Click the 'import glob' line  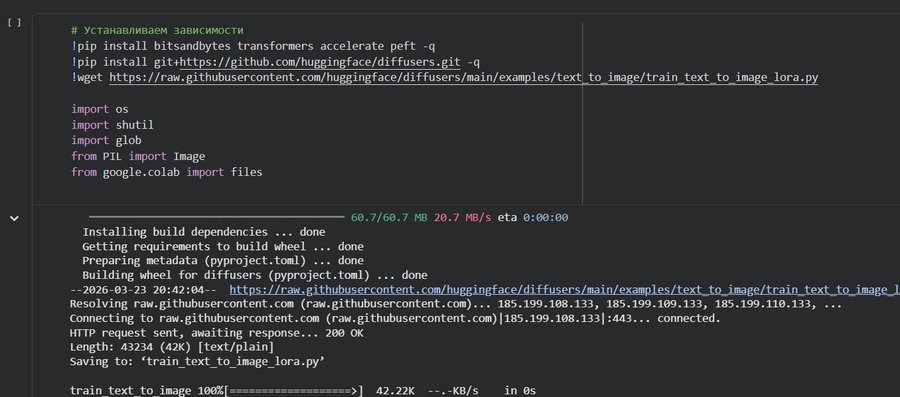[106, 140]
